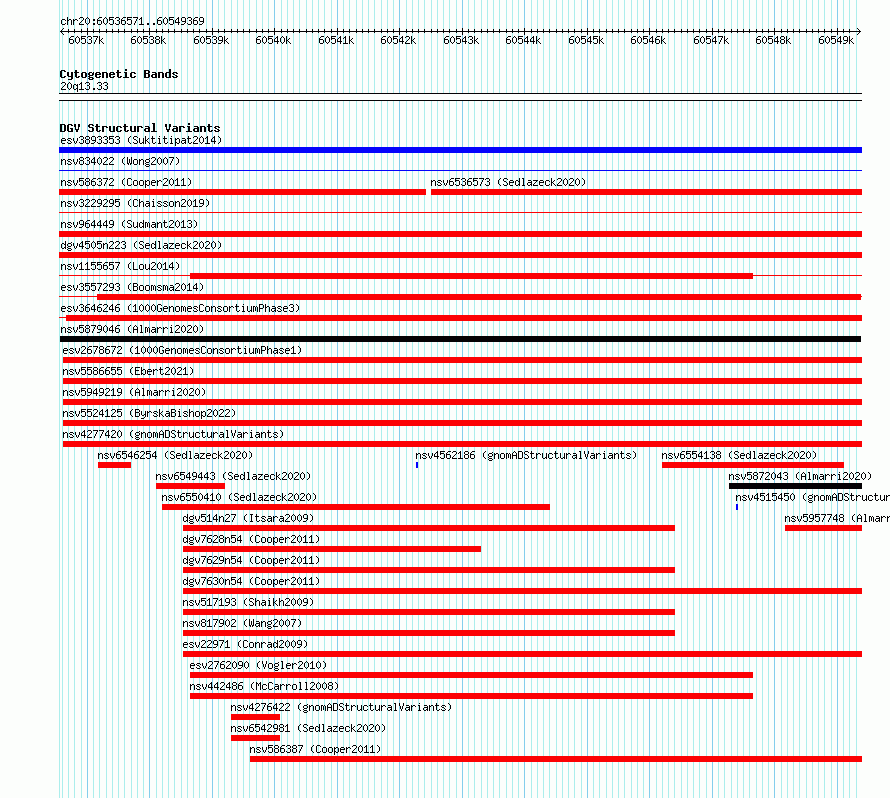890x798 pixels.
Task: Click esv2762090 (Vogler2010) label
Action: point(258,665)
